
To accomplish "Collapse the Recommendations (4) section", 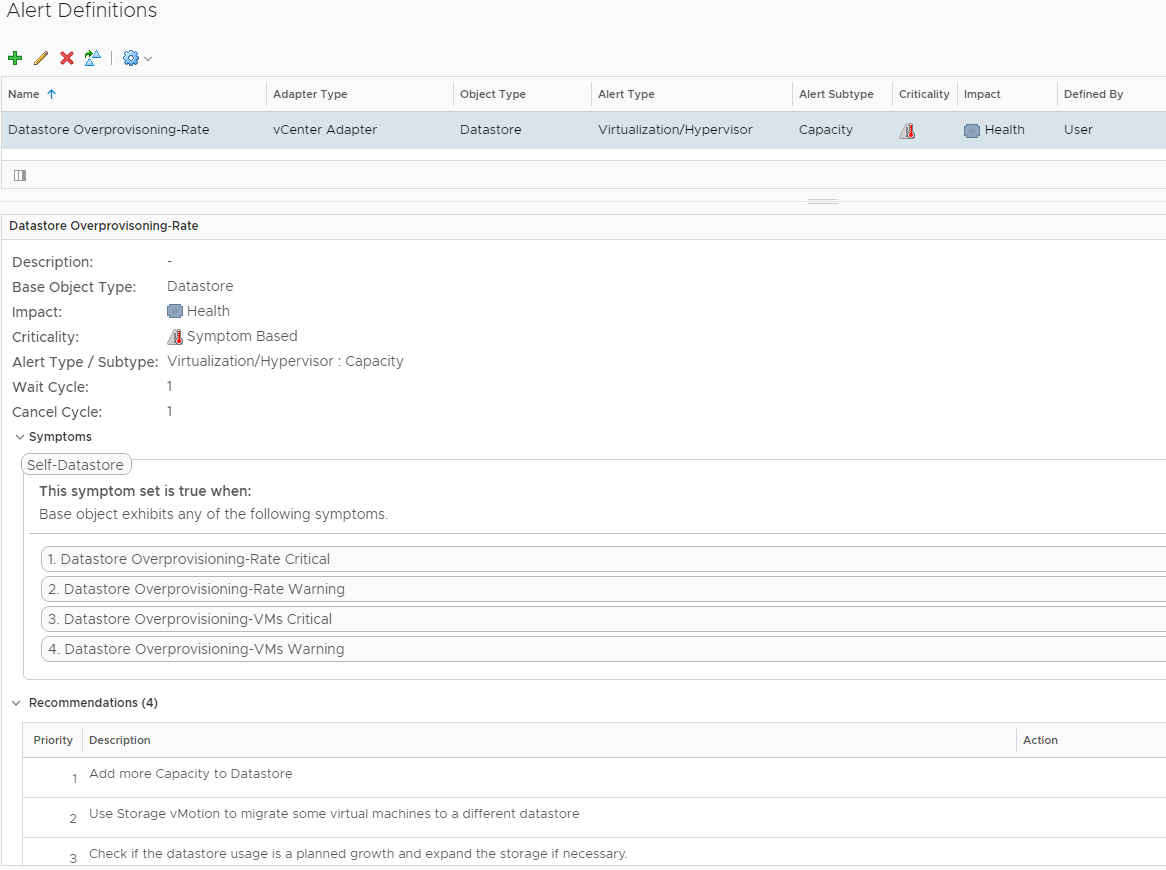I will click(16, 703).
